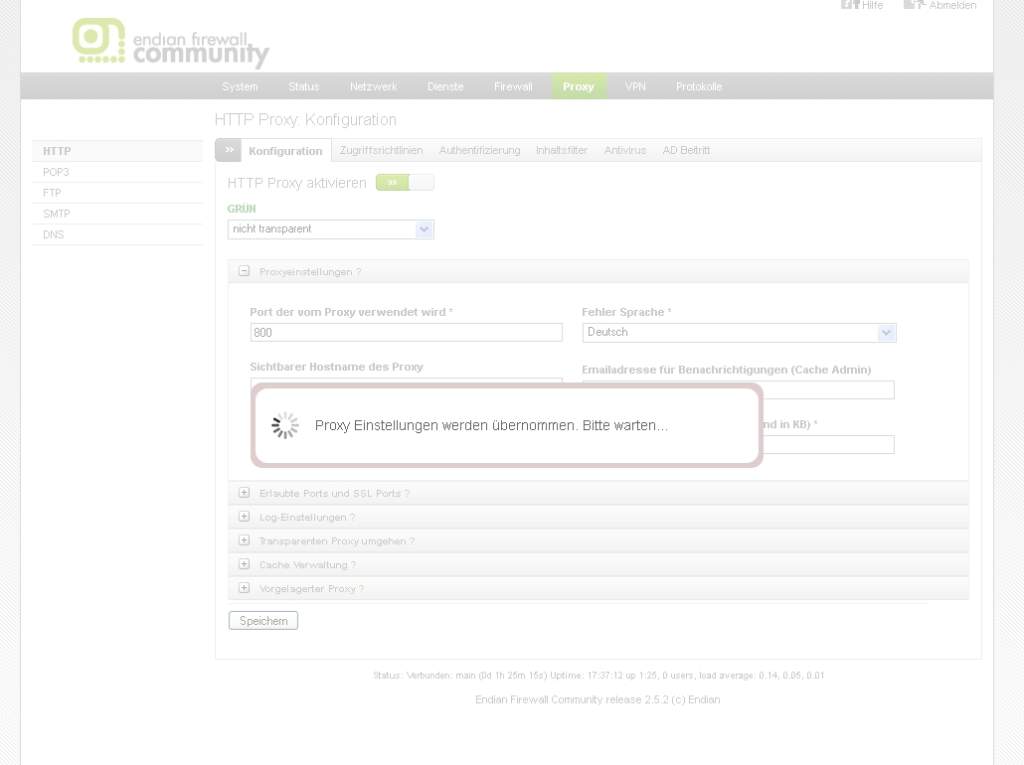This screenshot has height=765, width=1024.
Task: Expand the Log-Einstellungen section
Action: click(244, 517)
